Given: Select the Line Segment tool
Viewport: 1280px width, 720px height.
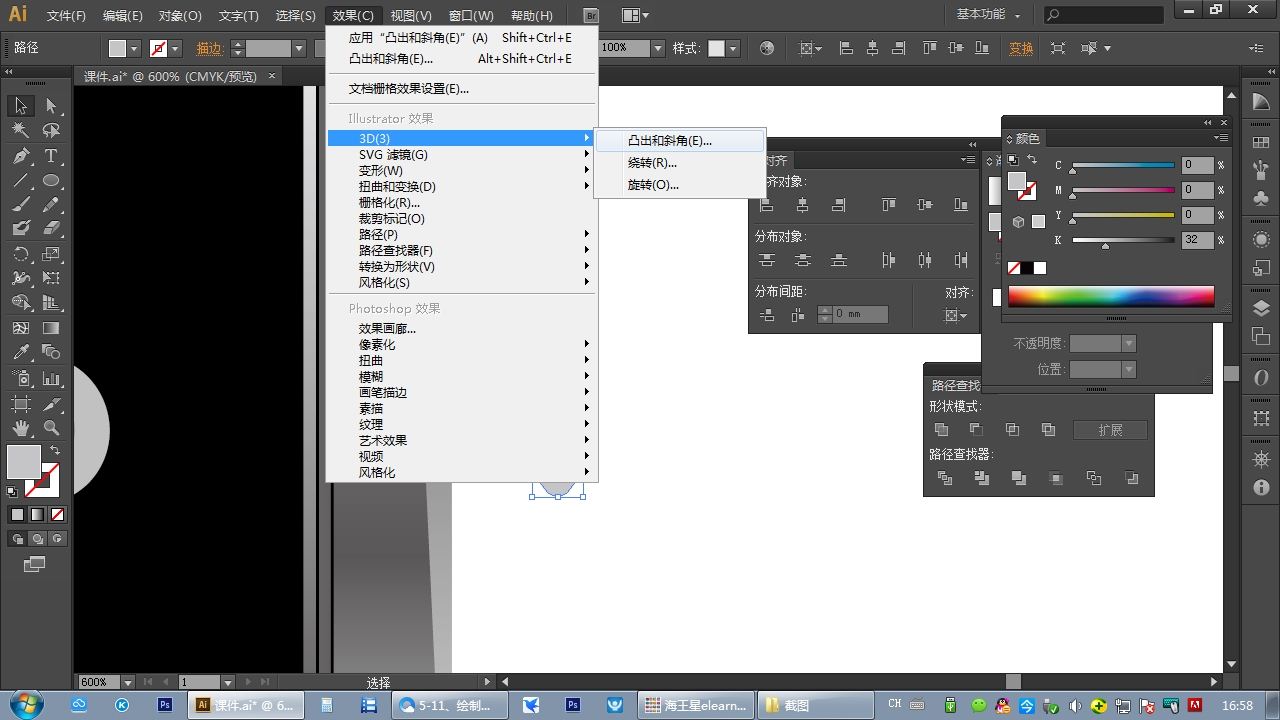Looking at the screenshot, I should [x=21, y=181].
